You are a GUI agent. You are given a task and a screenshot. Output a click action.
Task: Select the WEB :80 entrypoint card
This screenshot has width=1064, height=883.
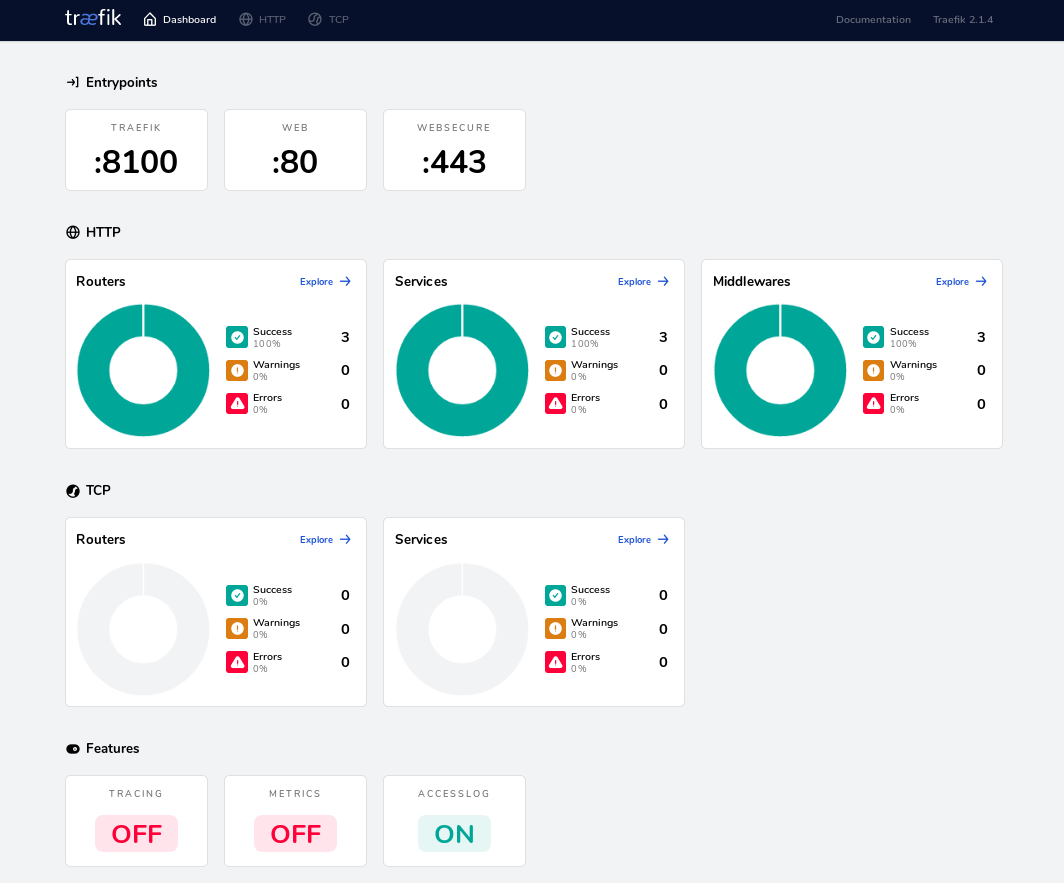click(x=295, y=150)
